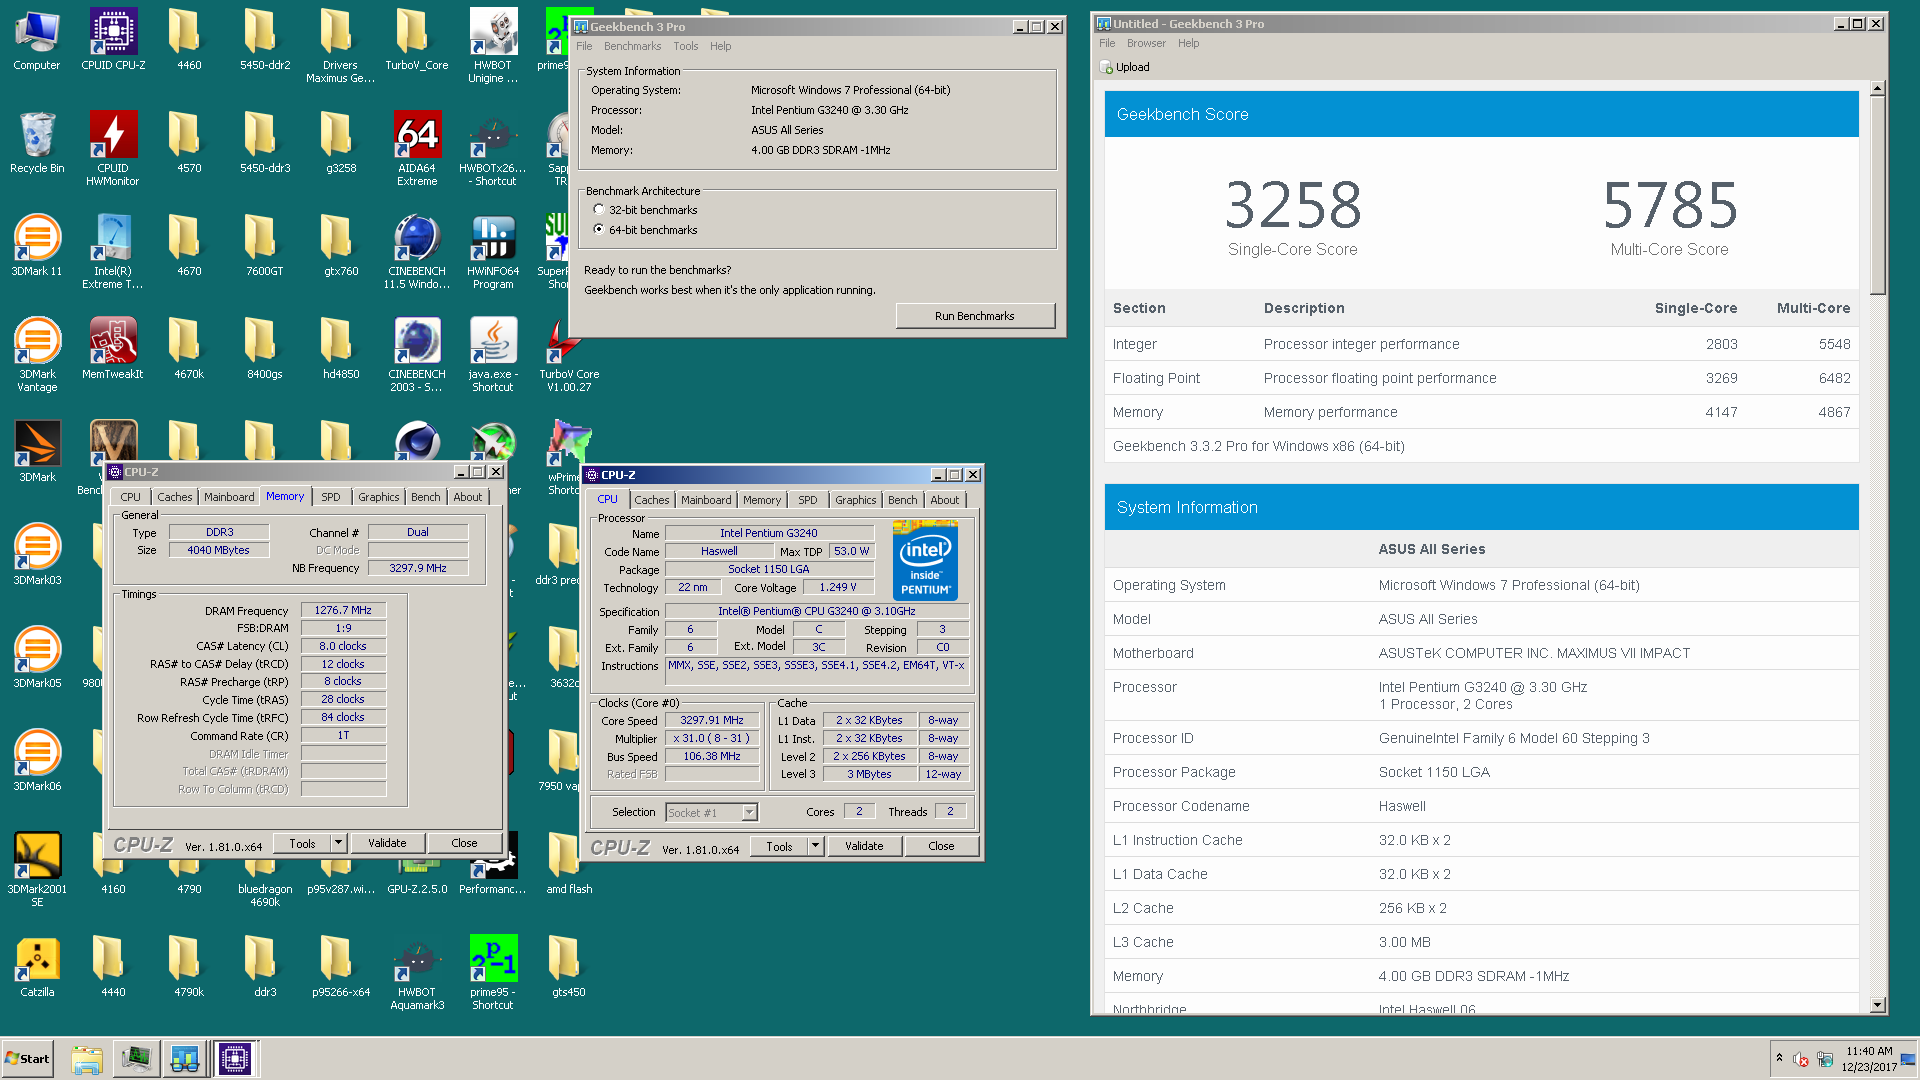
Task: Click the DRAM Frequency value 1276.7 MHz
Action: [x=343, y=610]
